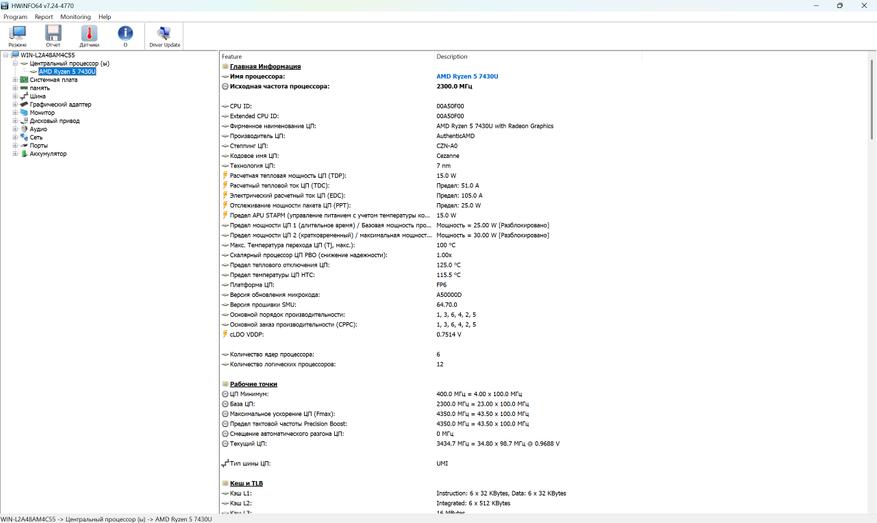
Task: Select the '0.7514 V' voltage value
Action: tap(449, 334)
